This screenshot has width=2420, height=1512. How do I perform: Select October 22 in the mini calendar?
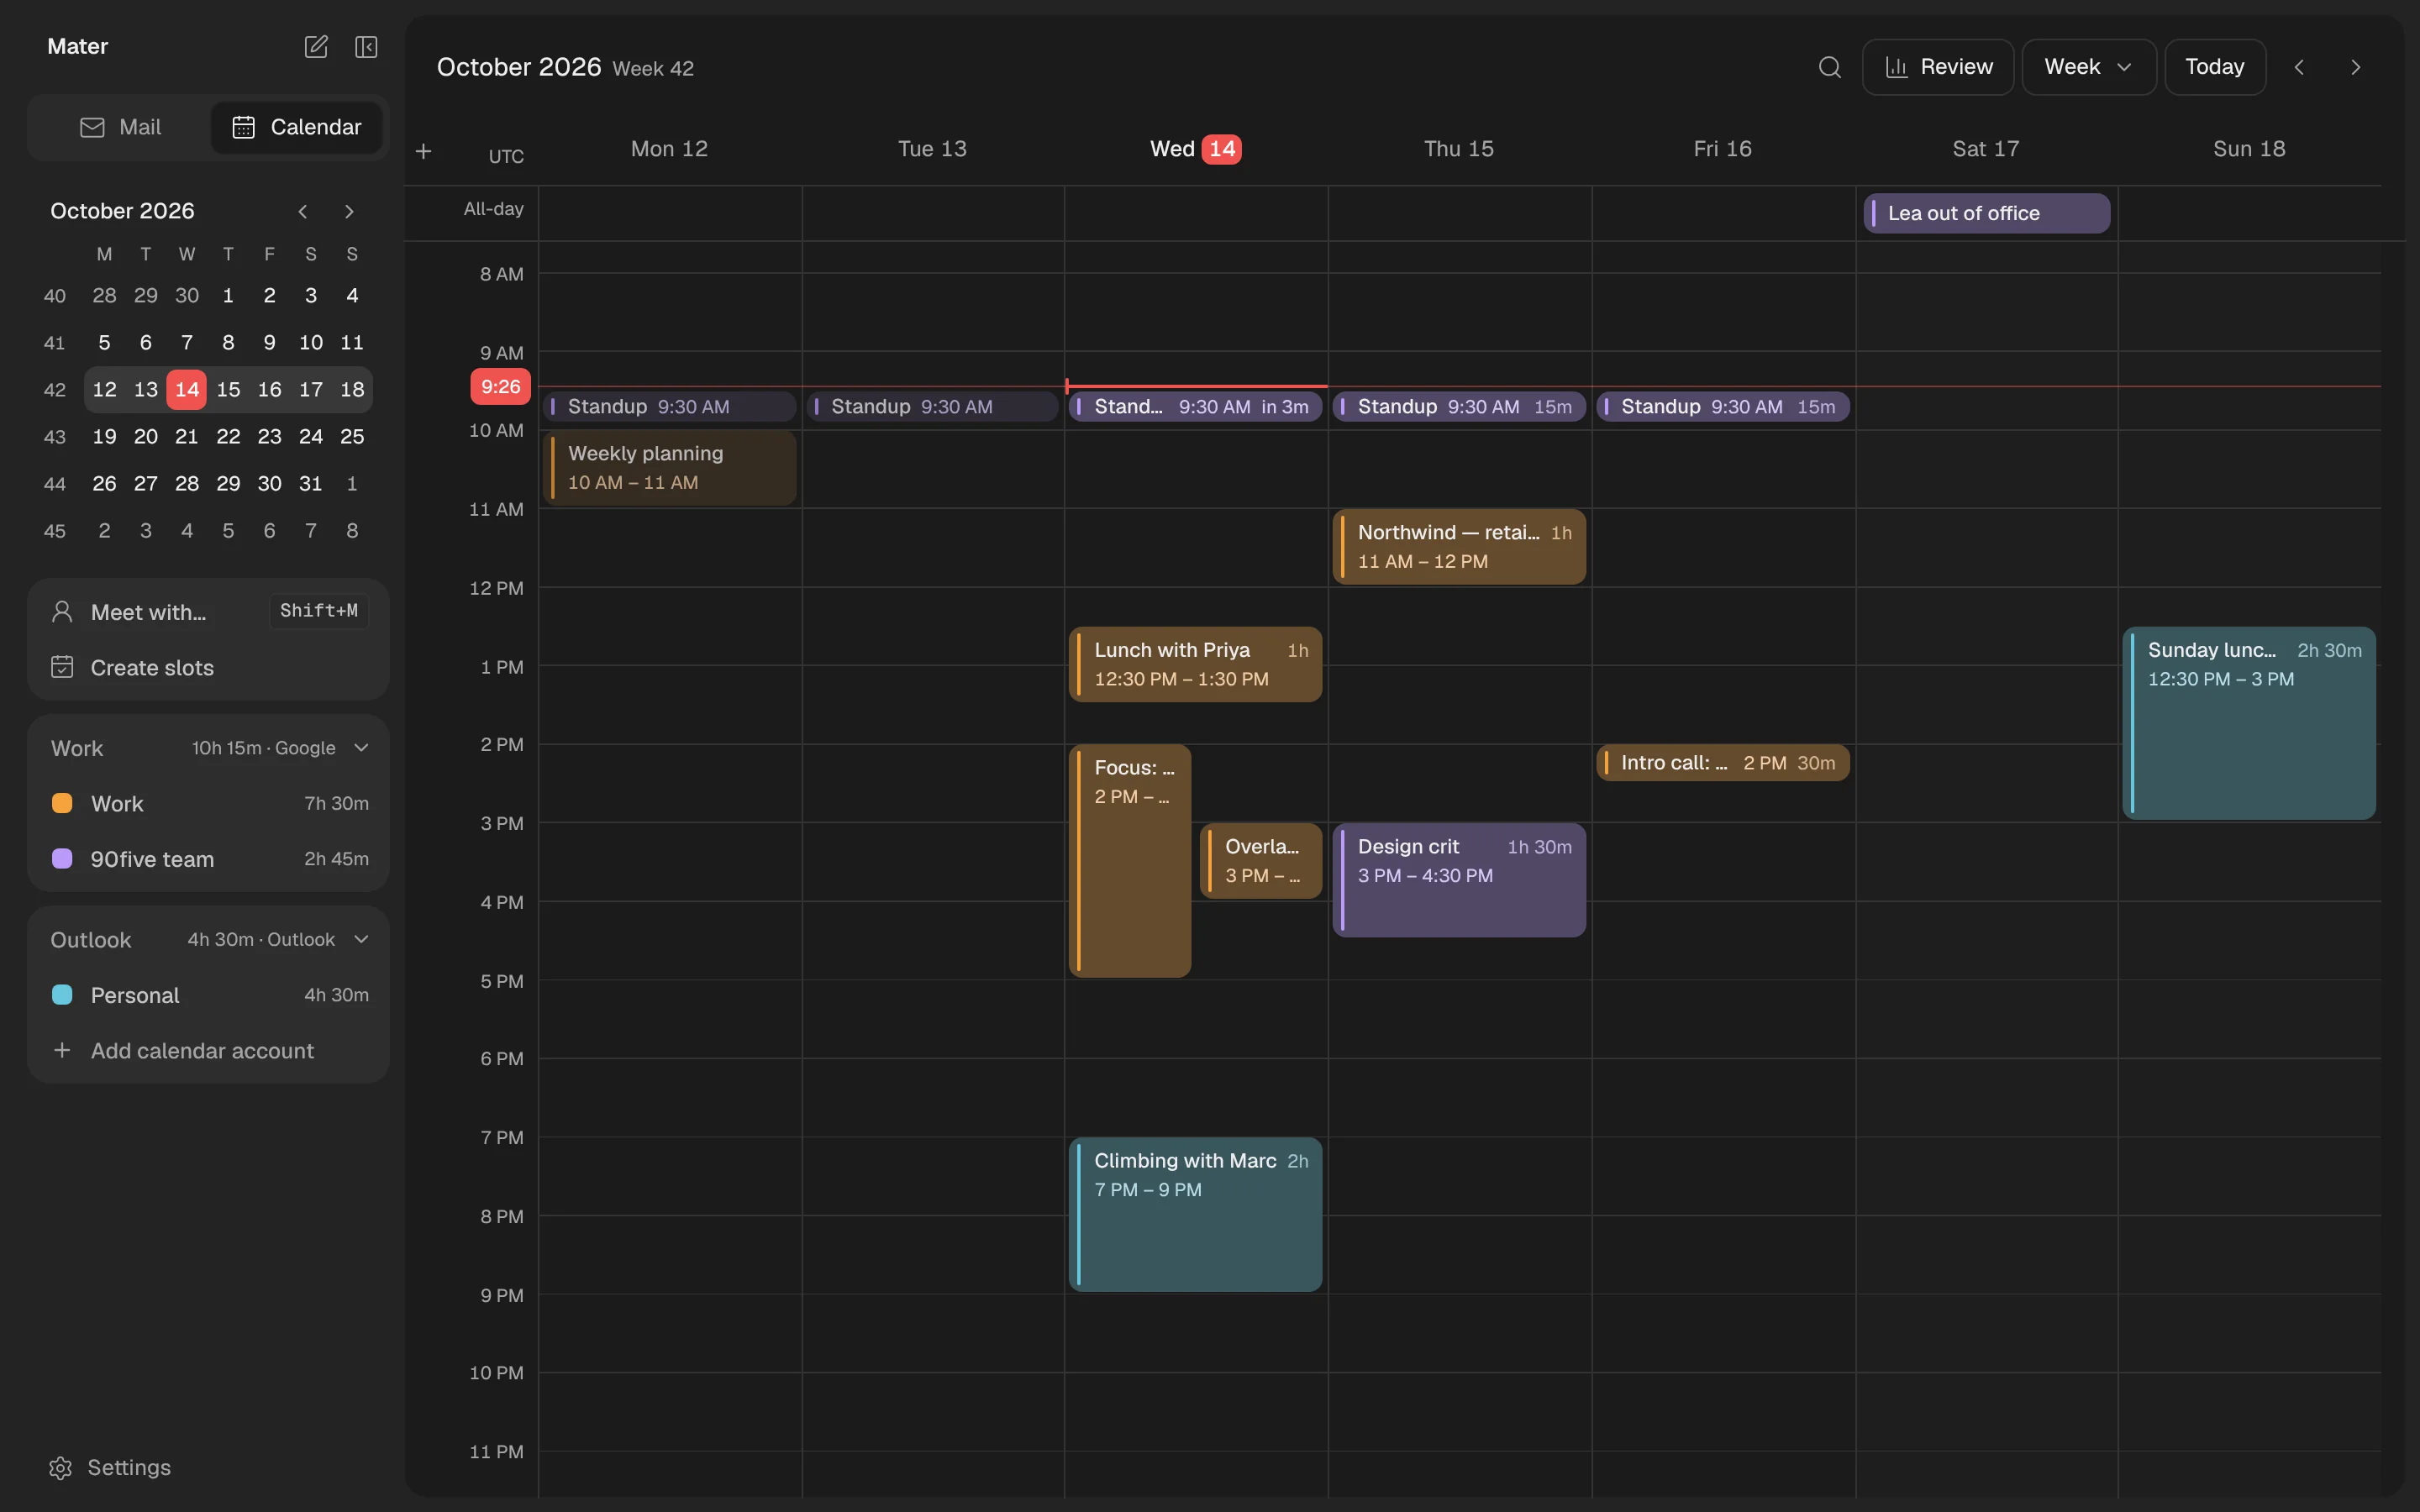click(228, 436)
